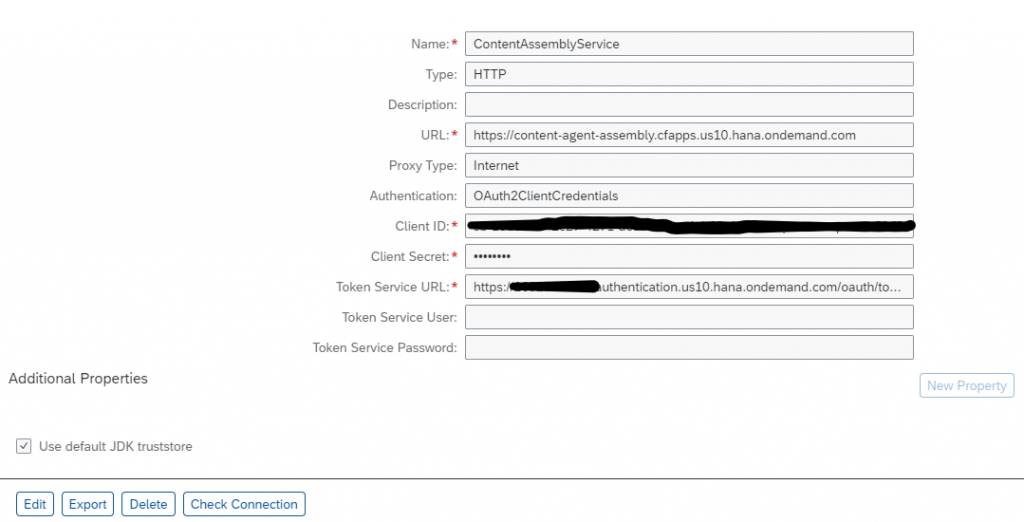The height and width of the screenshot is (522, 1024).
Task: Open Proxy Type field showing Internet
Action: (x=689, y=165)
